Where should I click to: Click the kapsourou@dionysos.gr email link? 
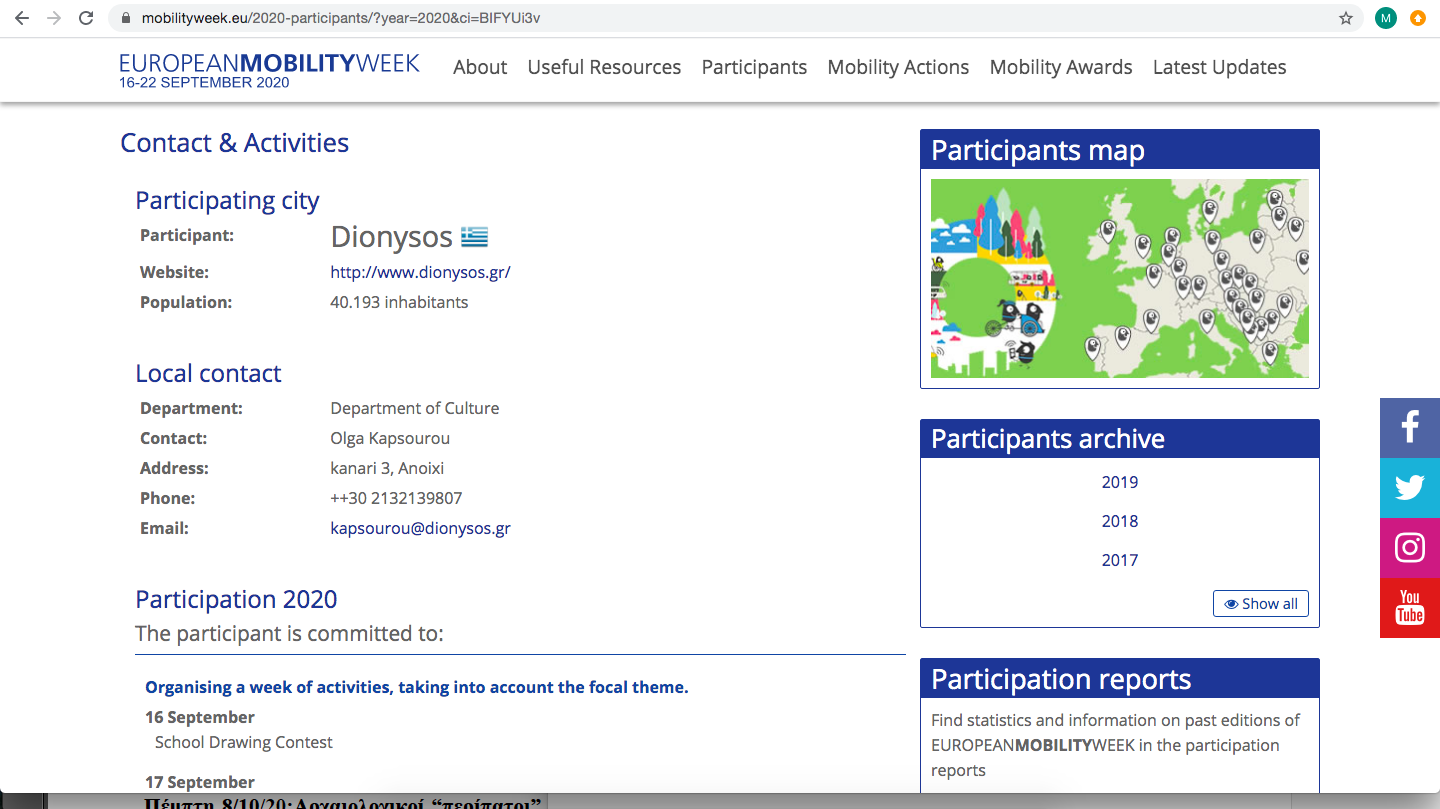click(x=420, y=528)
